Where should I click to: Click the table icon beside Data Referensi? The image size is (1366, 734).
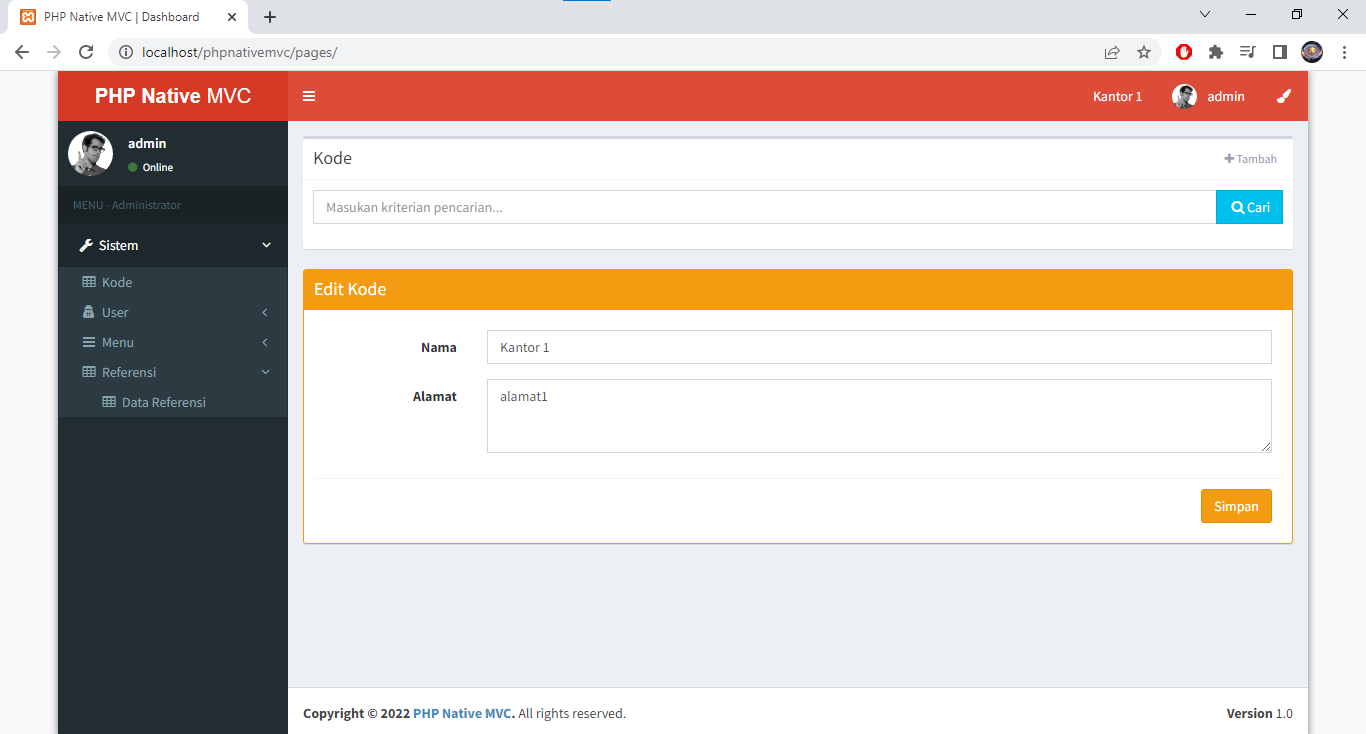109,402
